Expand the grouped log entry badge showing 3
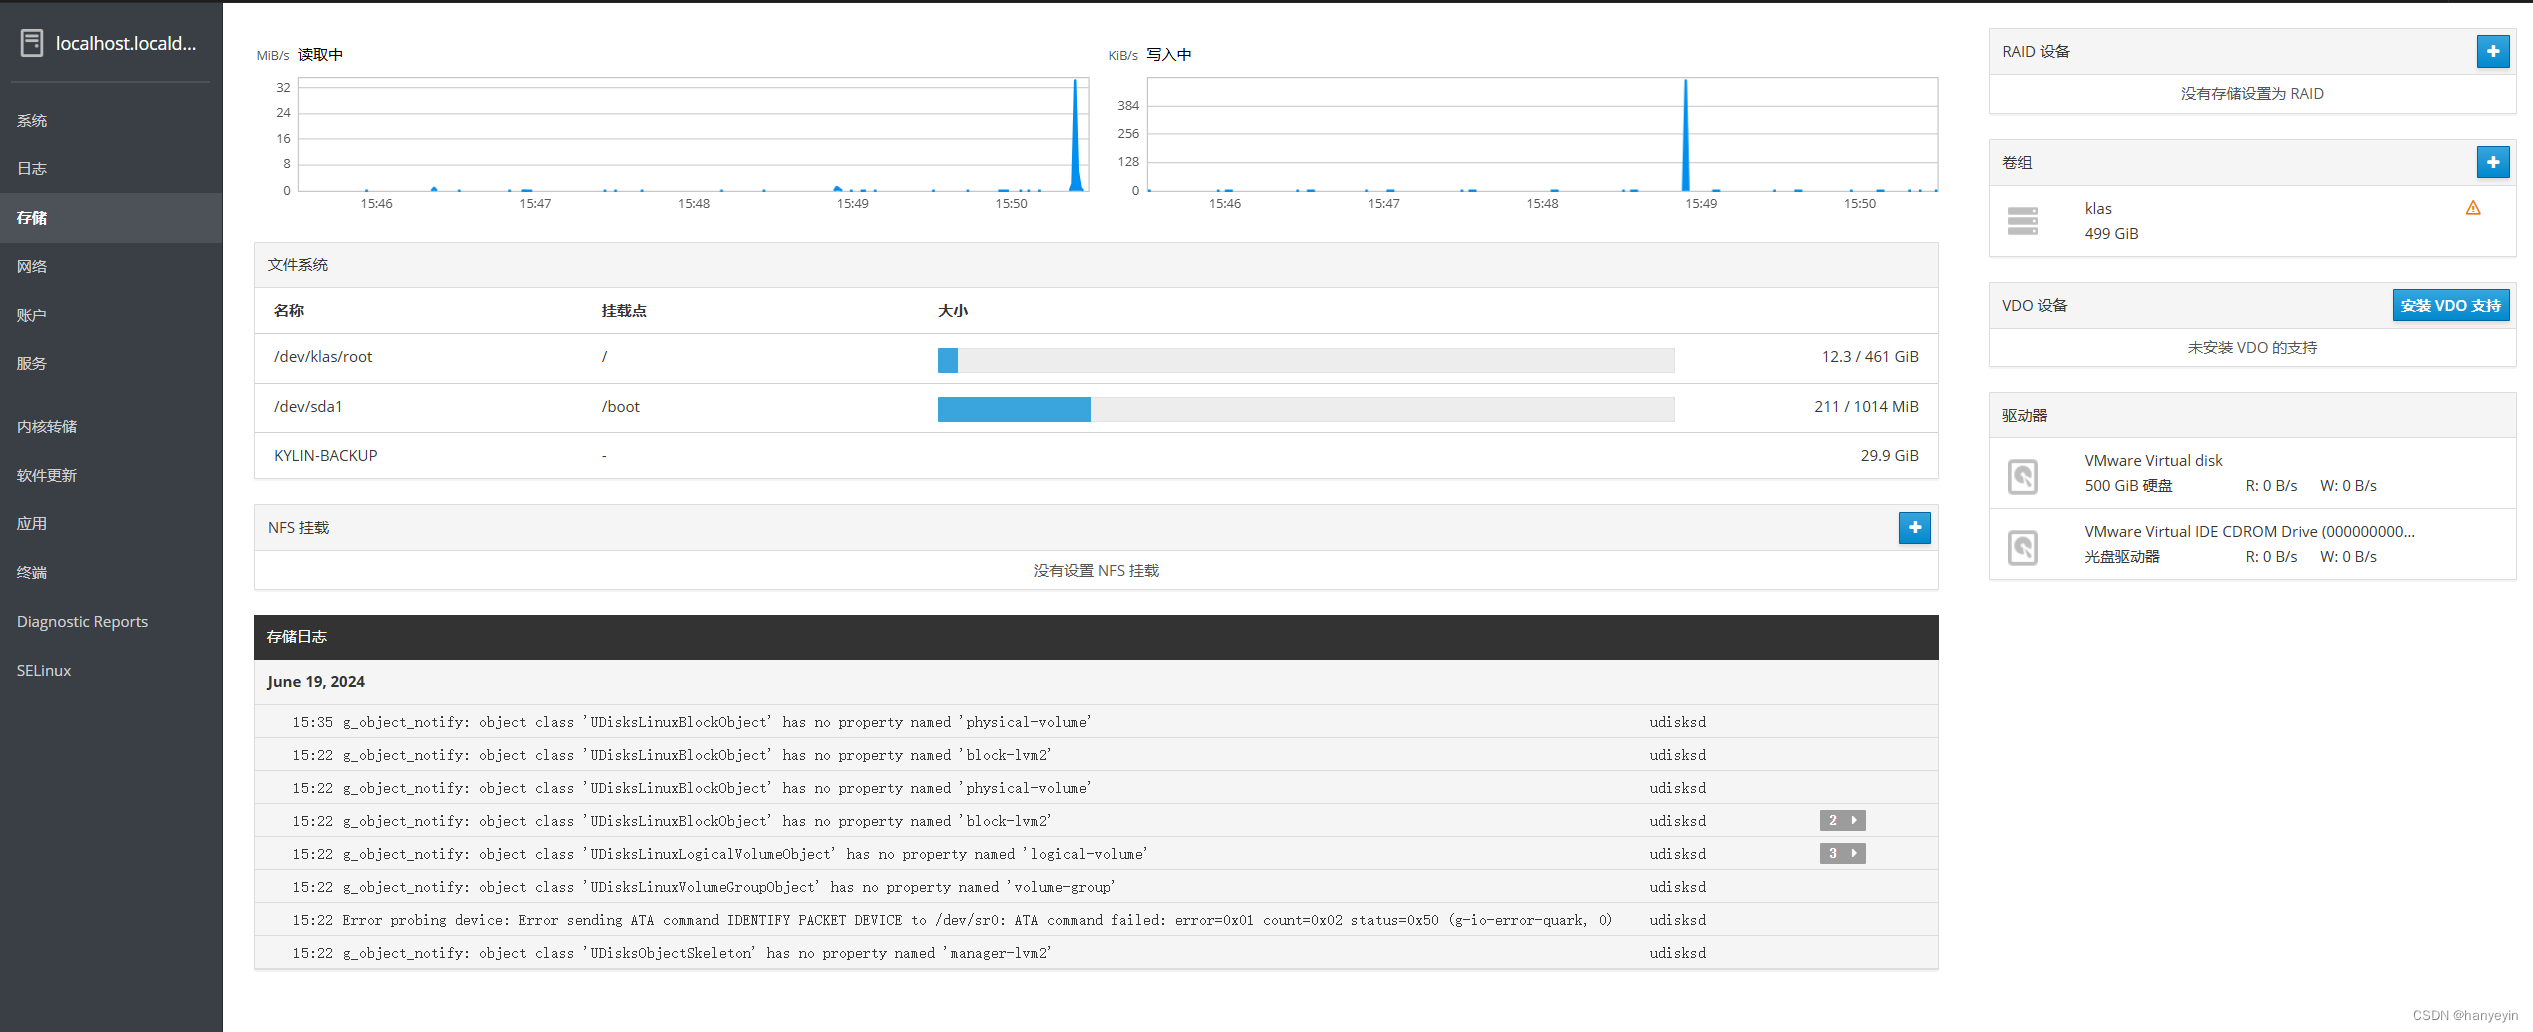2533x1032 pixels. [x=1842, y=853]
